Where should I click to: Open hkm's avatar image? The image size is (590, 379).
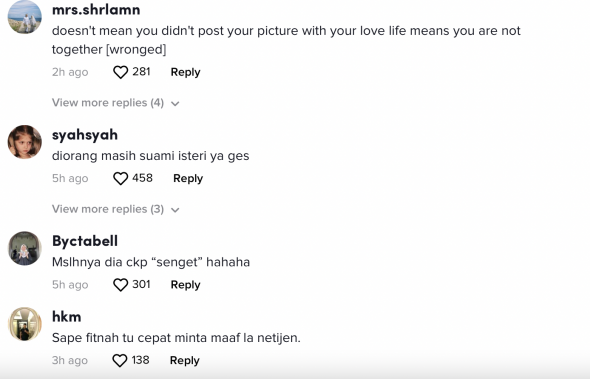pos(25,324)
